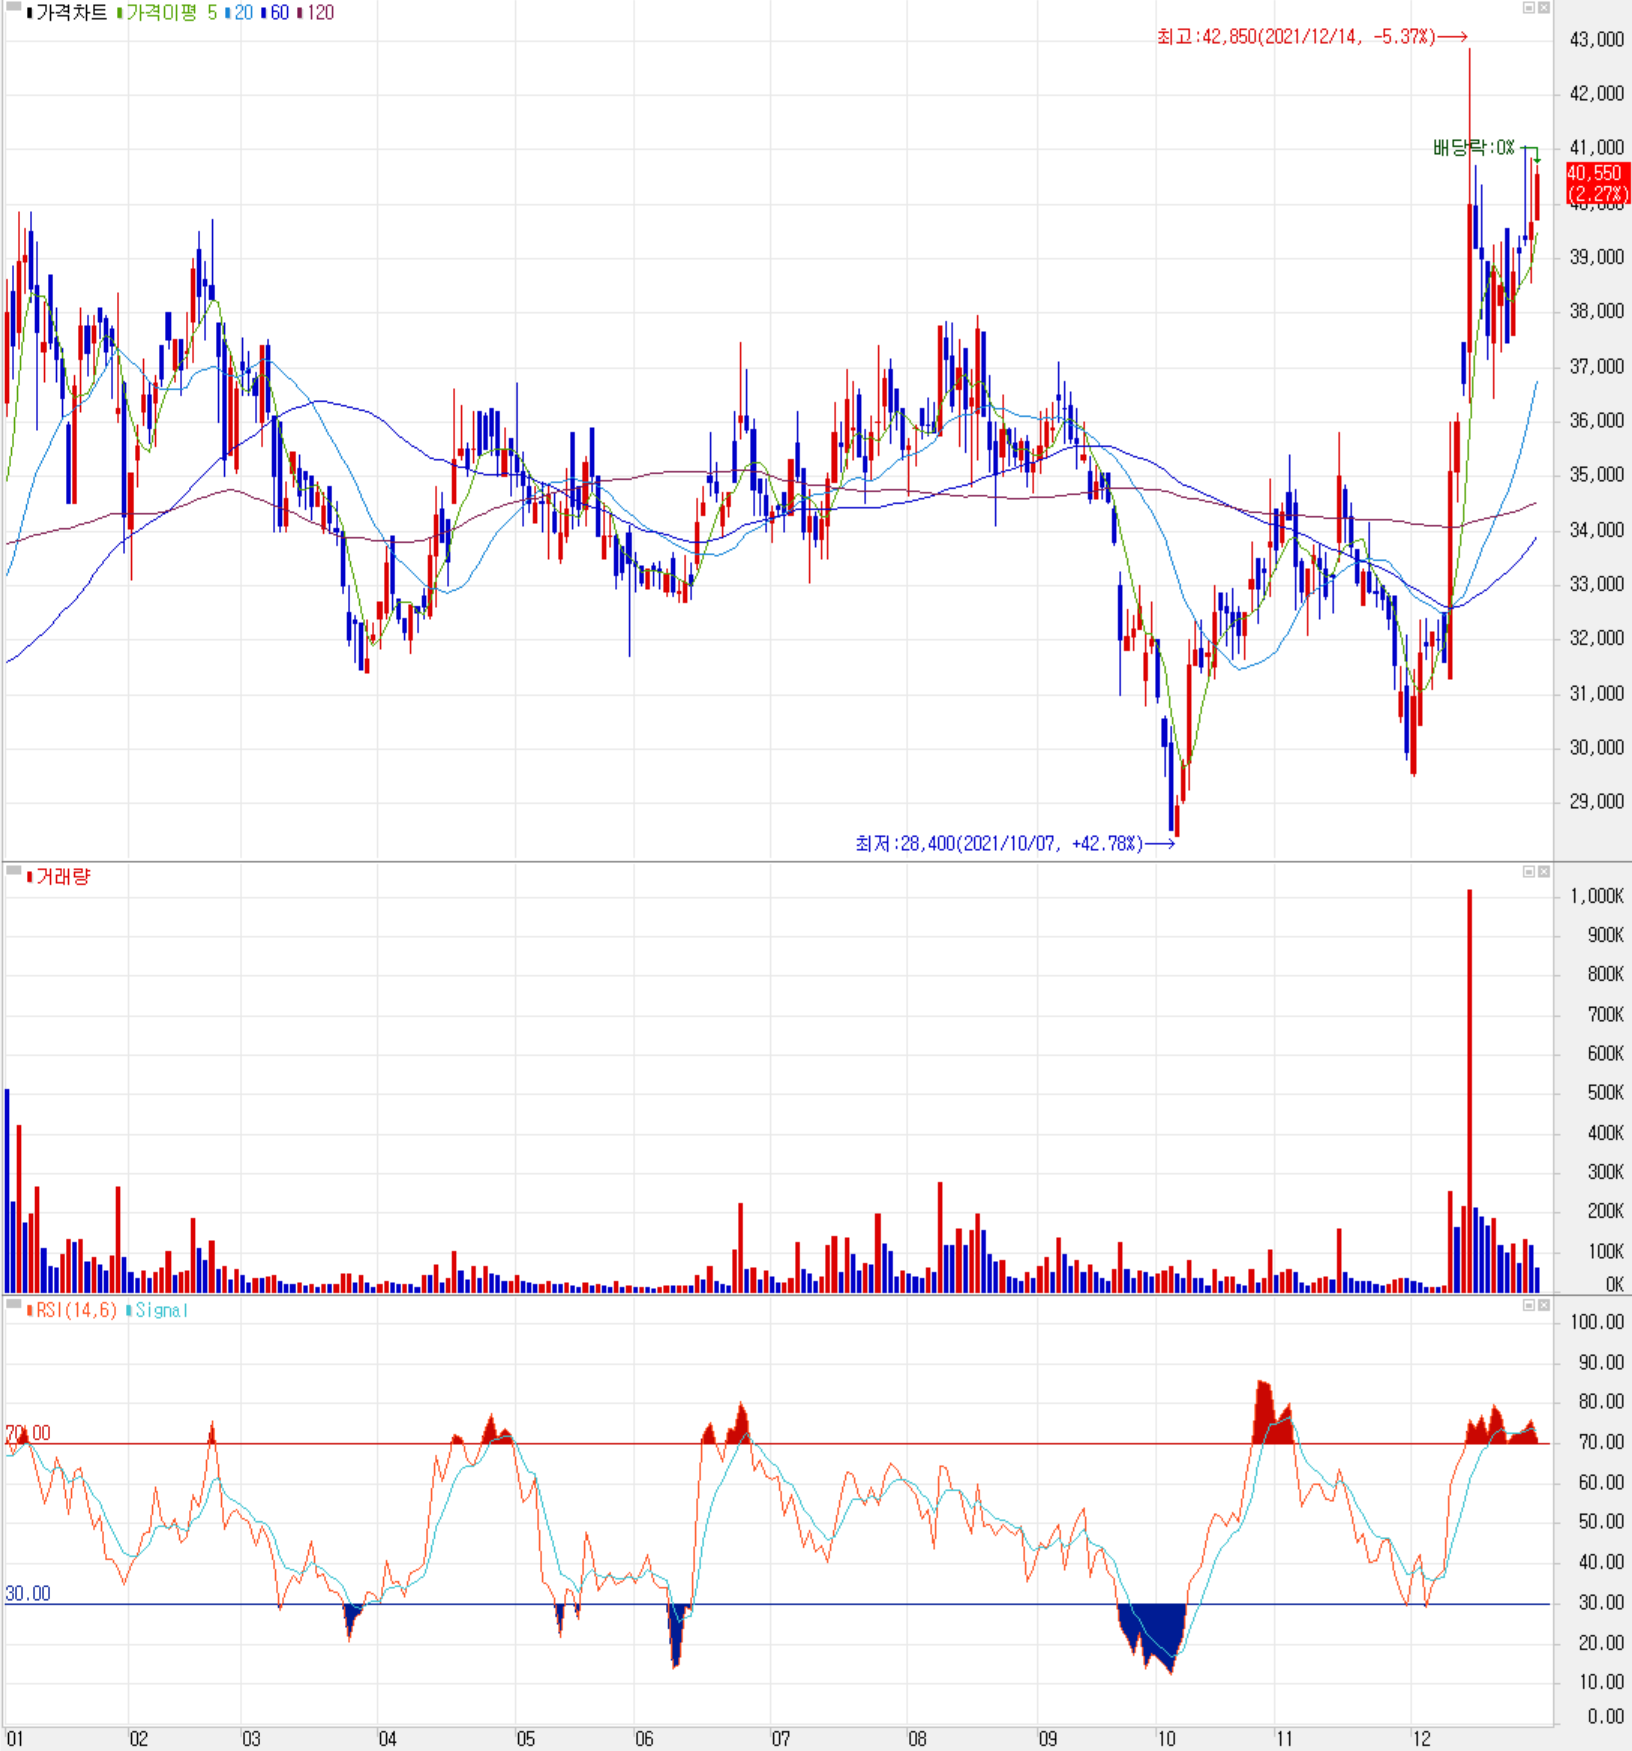Click the month 12 label on time axis
The image size is (1632, 1751).
coord(1421,1738)
